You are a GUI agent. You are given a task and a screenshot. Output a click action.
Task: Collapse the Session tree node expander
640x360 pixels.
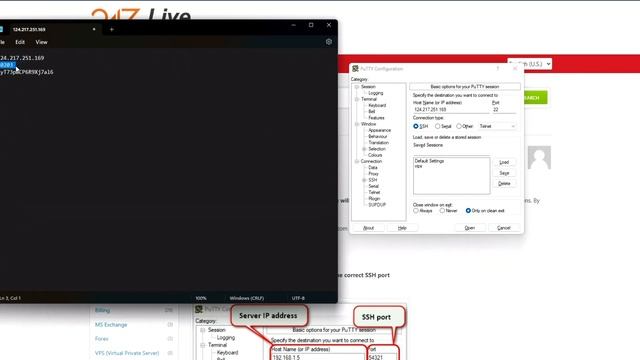point(357,87)
